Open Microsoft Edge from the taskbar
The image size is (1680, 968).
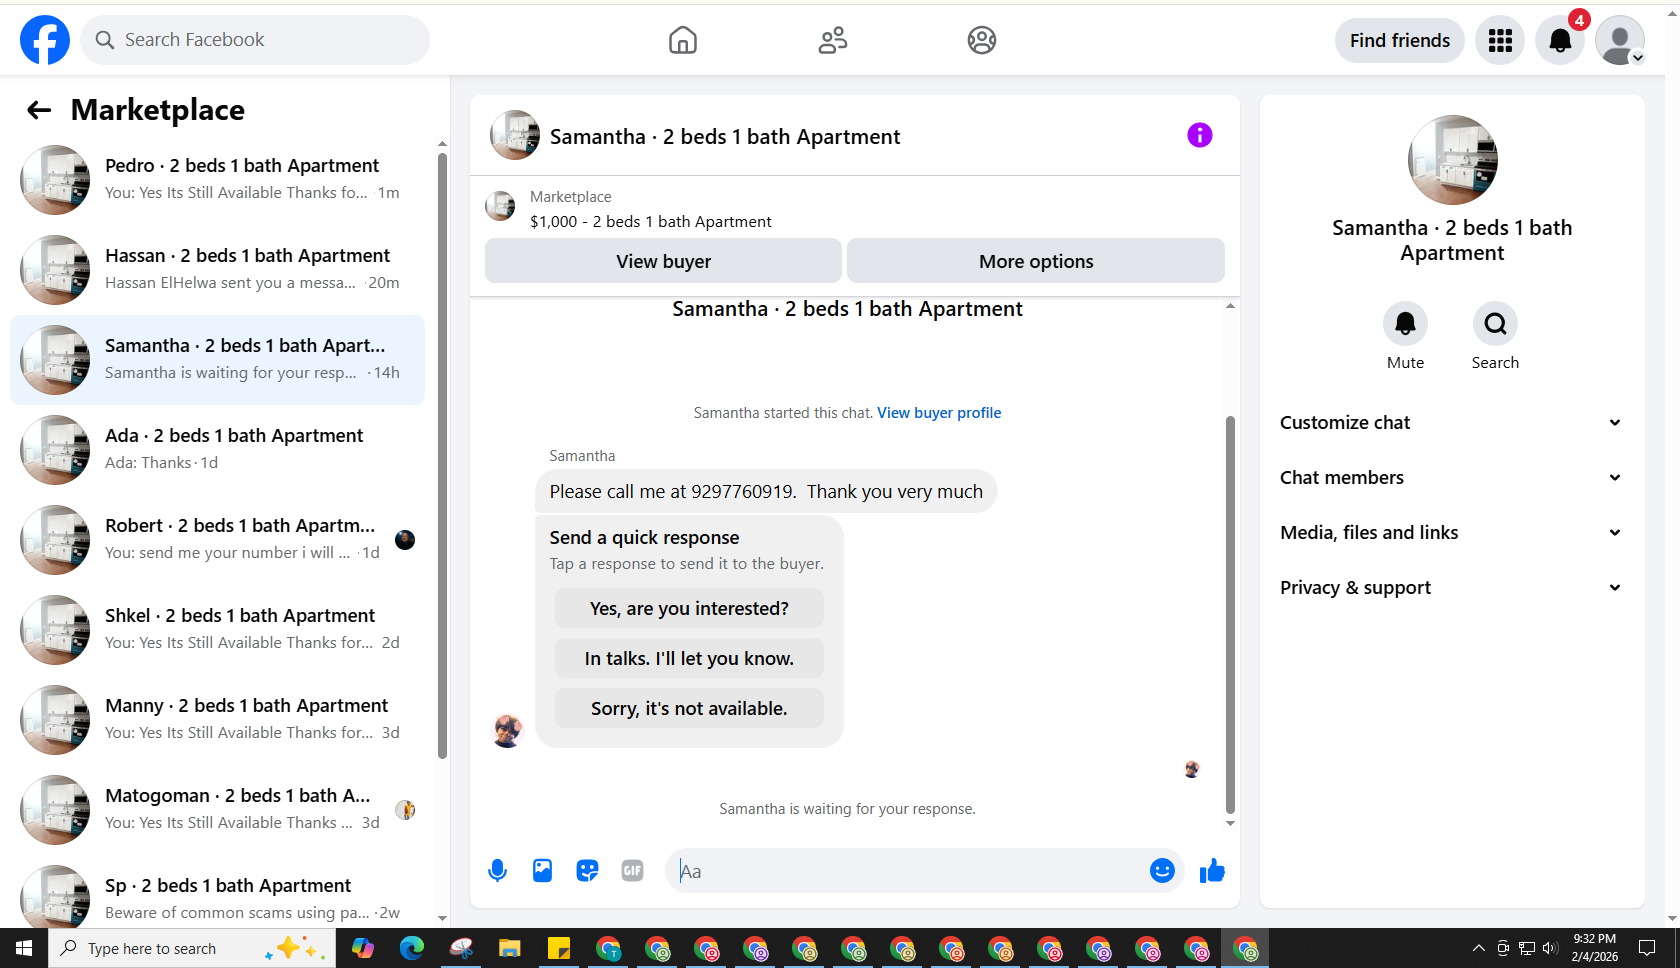point(412,948)
